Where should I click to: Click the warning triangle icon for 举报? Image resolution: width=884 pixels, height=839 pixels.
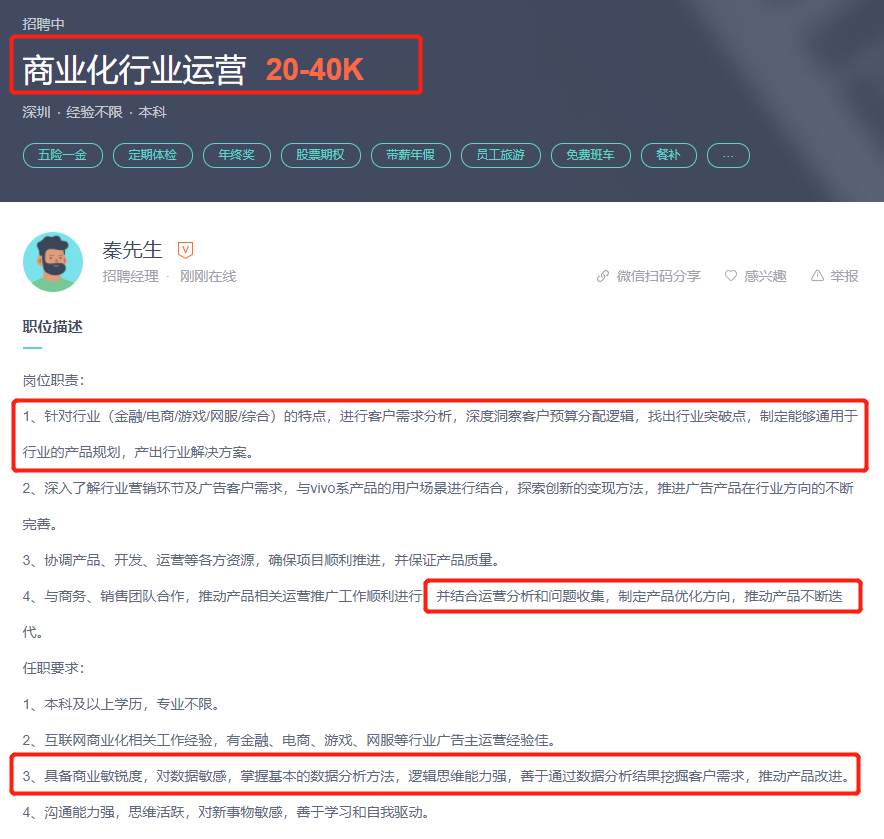(817, 276)
